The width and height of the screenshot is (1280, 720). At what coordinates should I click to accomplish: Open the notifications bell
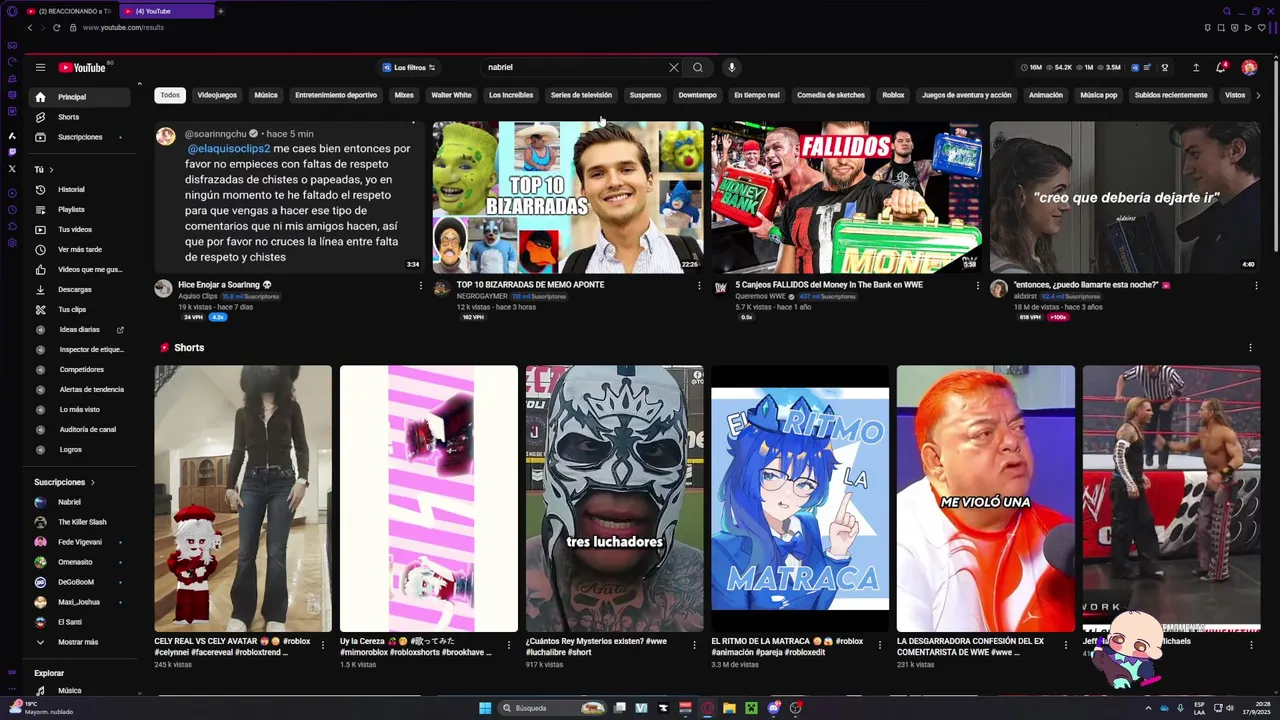tap(1220, 67)
